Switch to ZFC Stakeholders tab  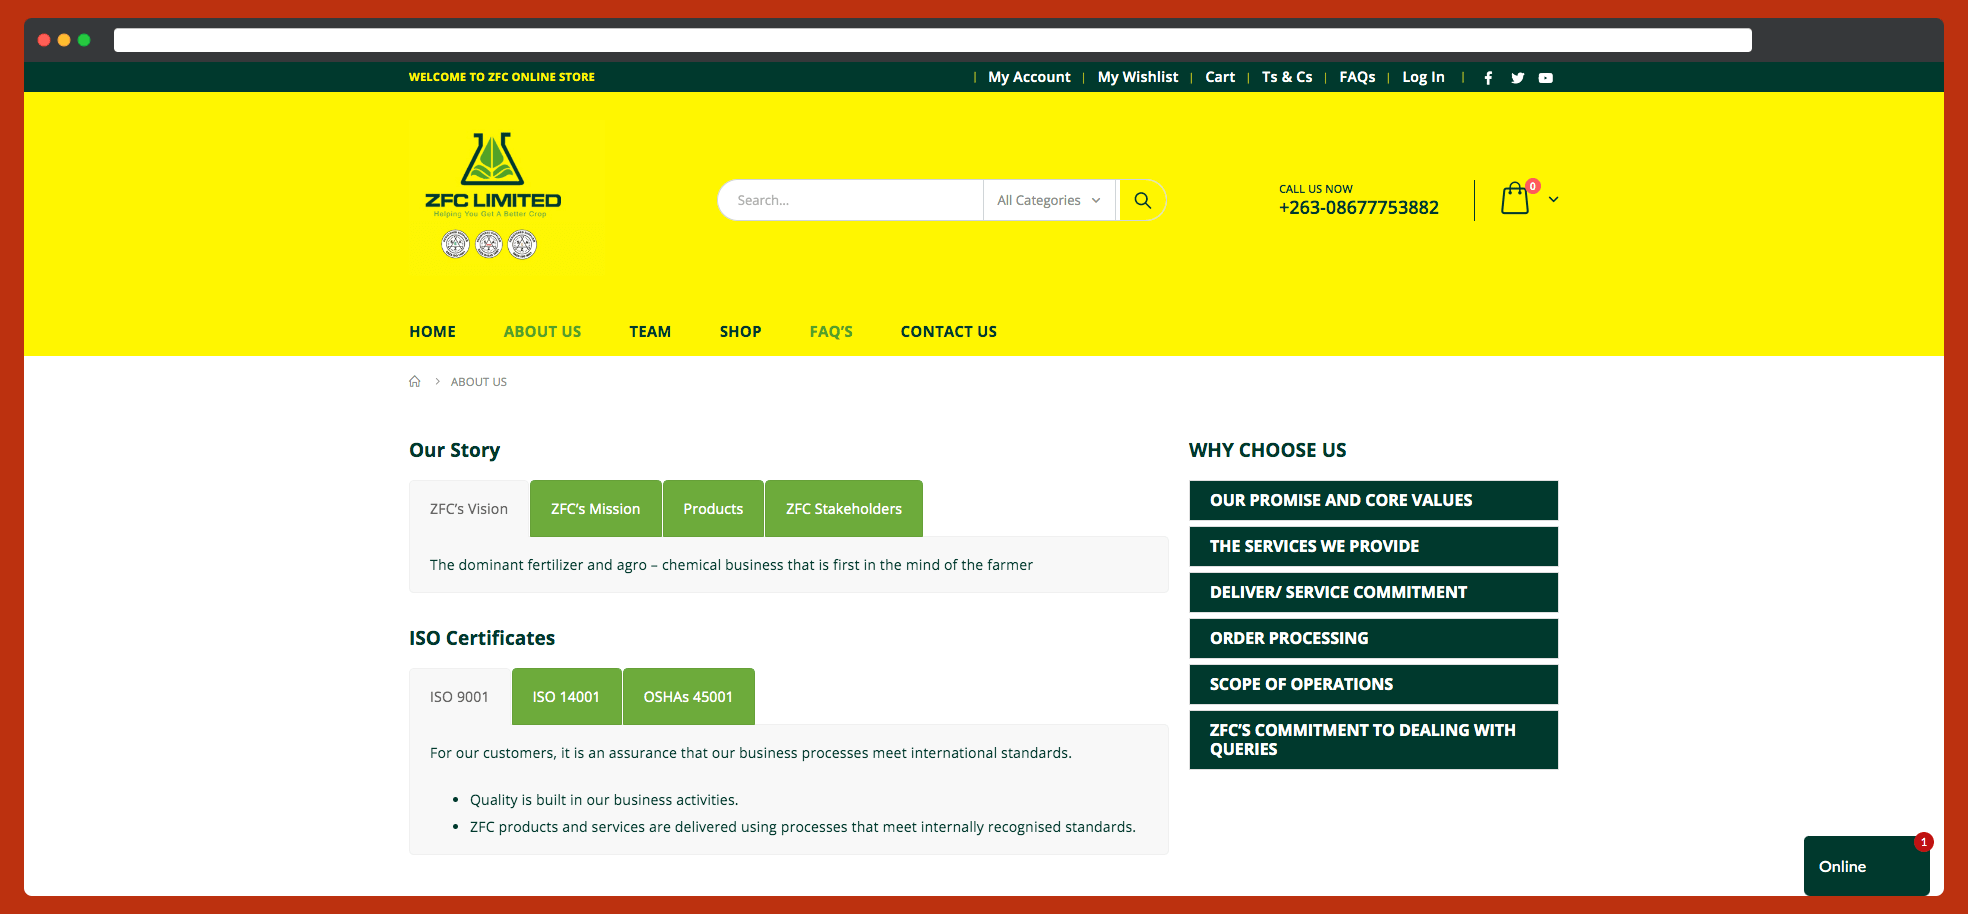pyautogui.click(x=843, y=509)
